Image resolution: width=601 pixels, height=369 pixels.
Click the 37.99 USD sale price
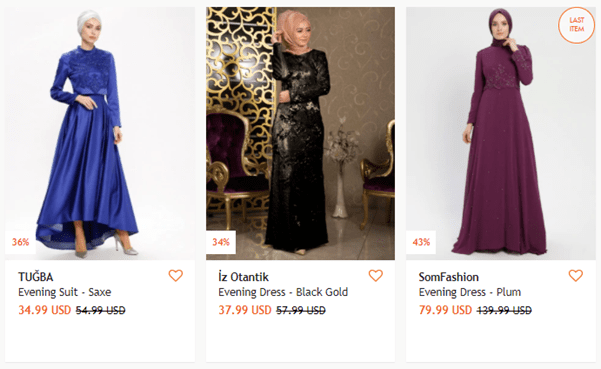(245, 310)
